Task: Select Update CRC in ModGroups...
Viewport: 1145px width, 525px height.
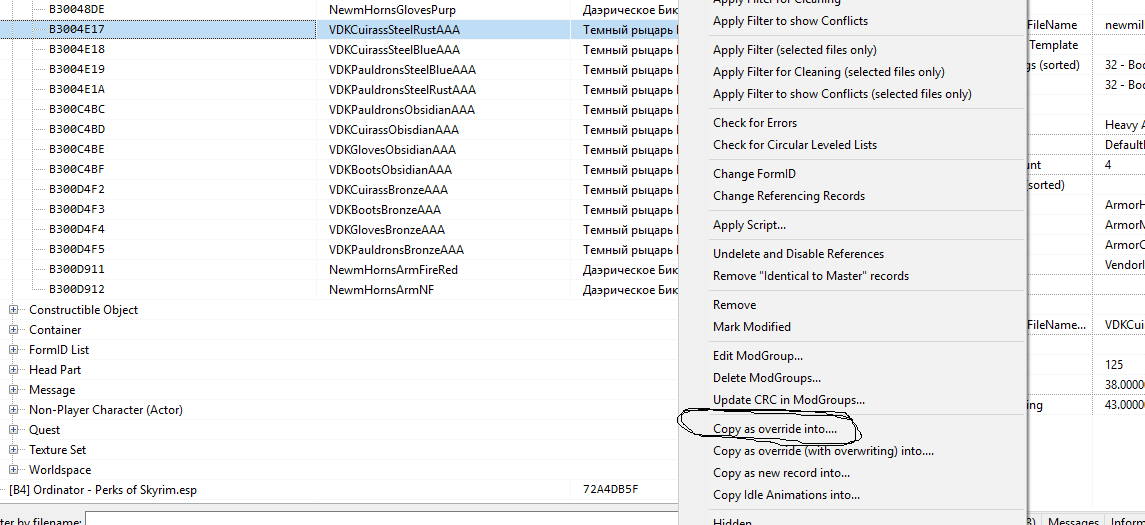Action: 789,400
